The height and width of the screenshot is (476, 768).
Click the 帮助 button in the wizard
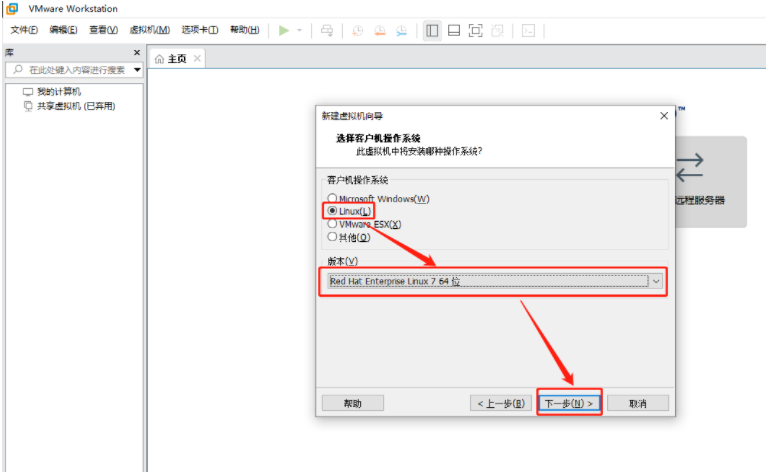(353, 404)
